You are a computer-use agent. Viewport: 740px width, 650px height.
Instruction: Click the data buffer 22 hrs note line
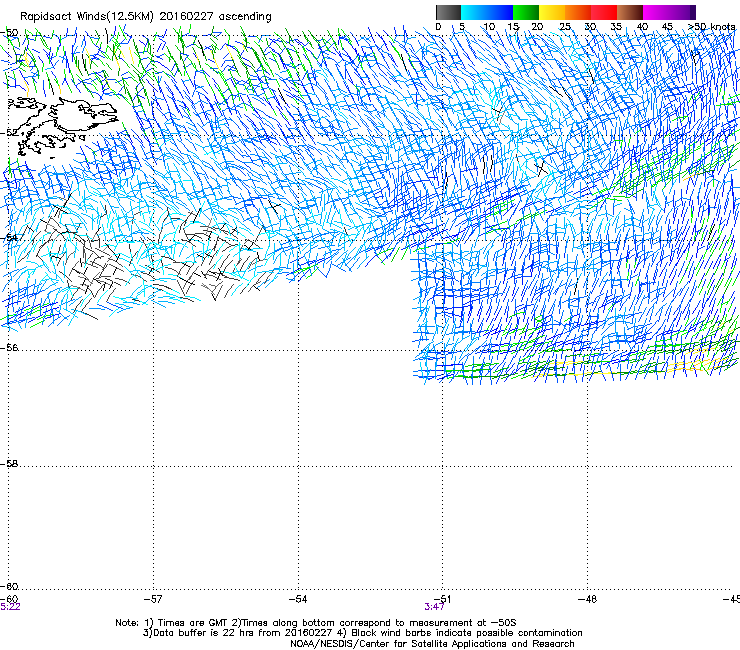(362, 633)
